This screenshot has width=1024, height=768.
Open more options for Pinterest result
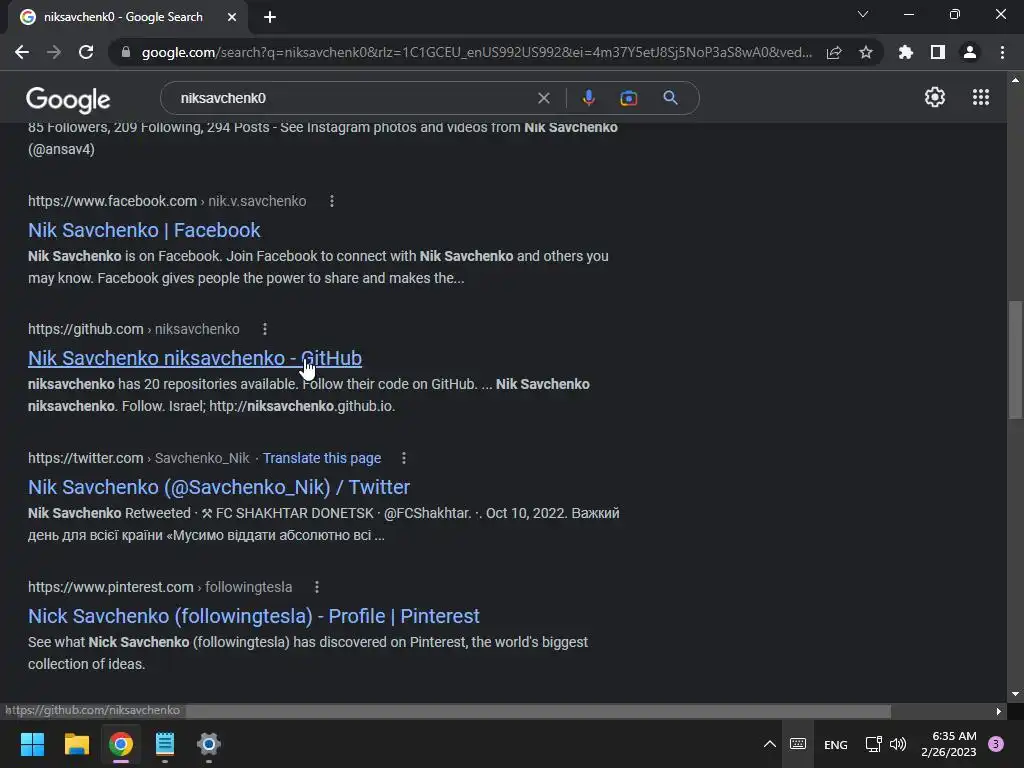click(317, 587)
